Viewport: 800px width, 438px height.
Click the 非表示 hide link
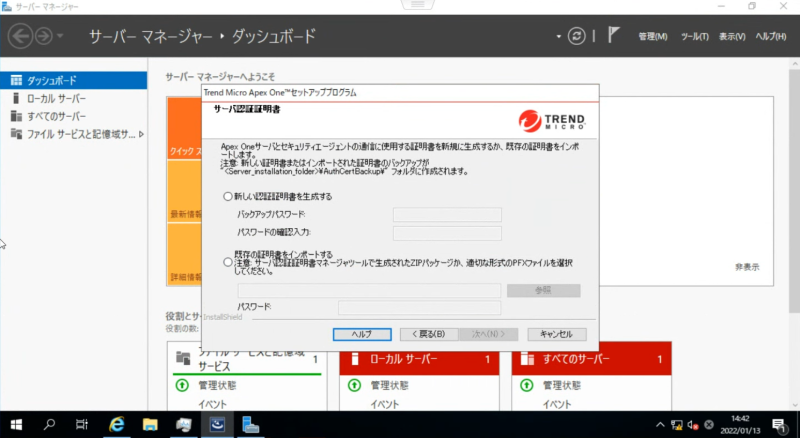pyautogui.click(x=747, y=267)
